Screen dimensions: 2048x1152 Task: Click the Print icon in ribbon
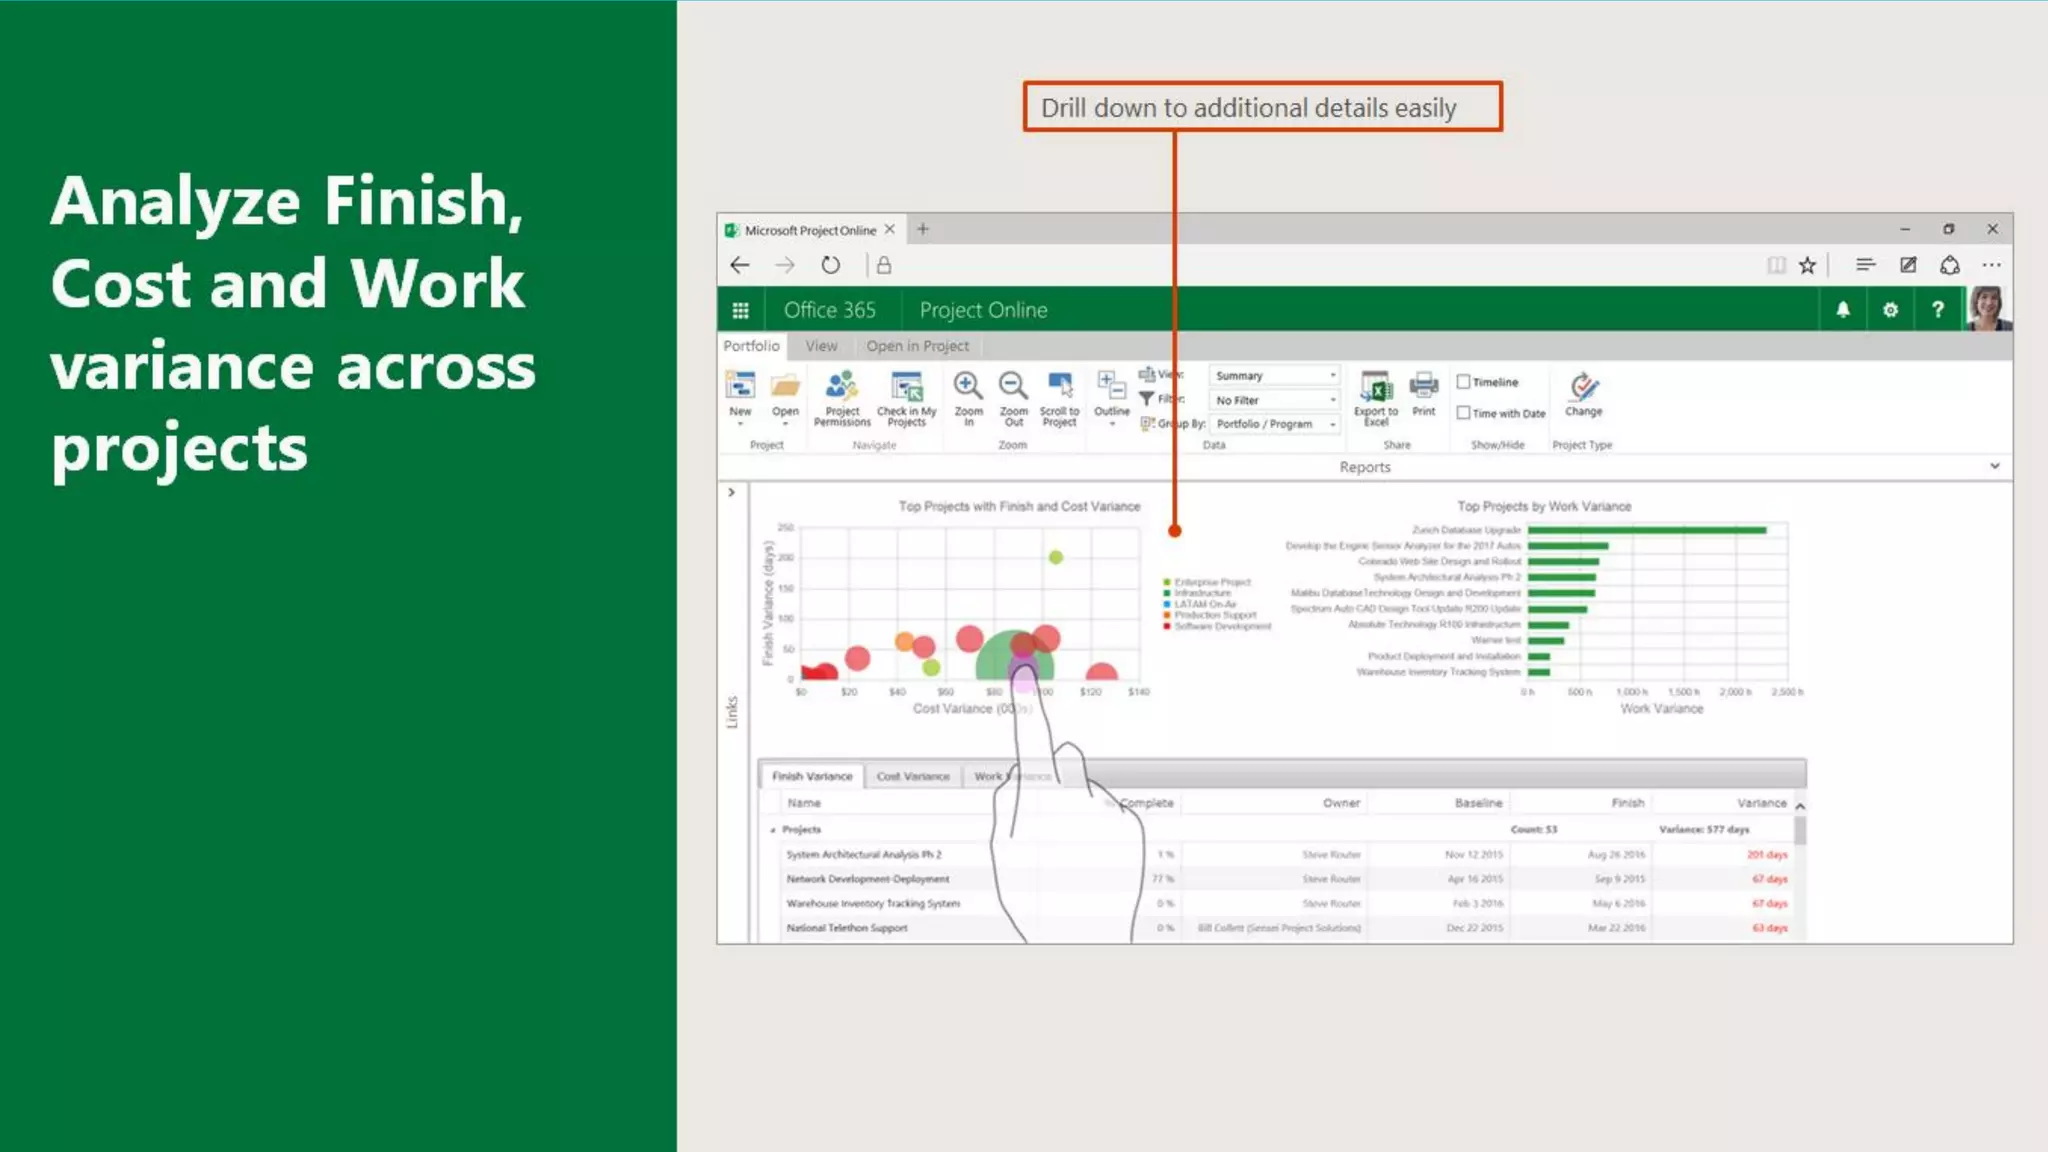pos(1423,385)
